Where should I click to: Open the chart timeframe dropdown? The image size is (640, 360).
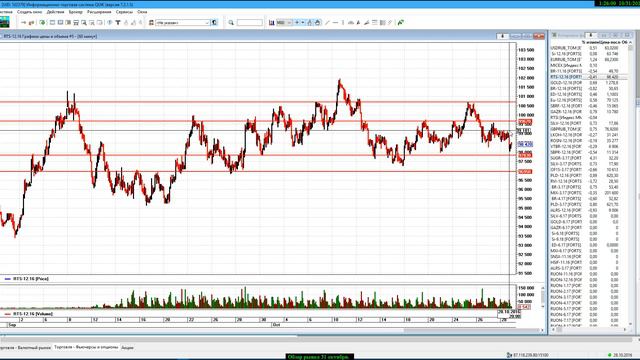coord(284,23)
